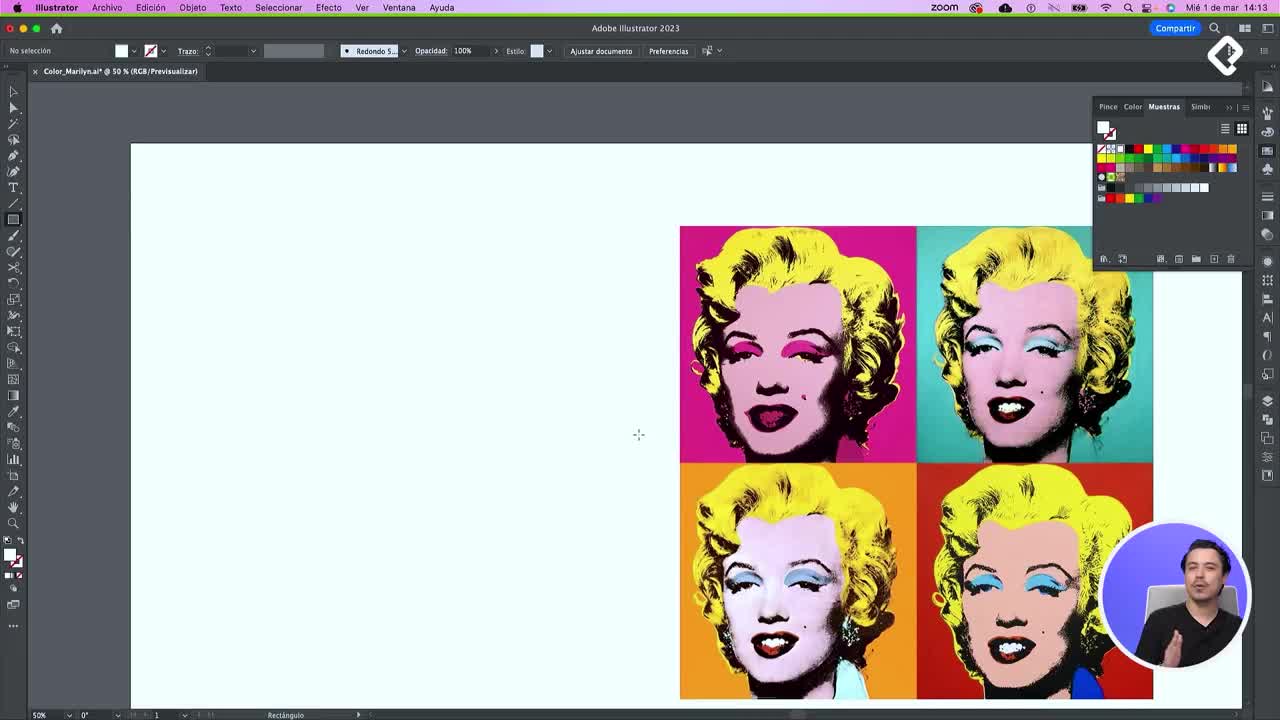The width and height of the screenshot is (1280, 720).
Task: Toggle Mac Control Center in menu bar
Action: coord(1147,8)
